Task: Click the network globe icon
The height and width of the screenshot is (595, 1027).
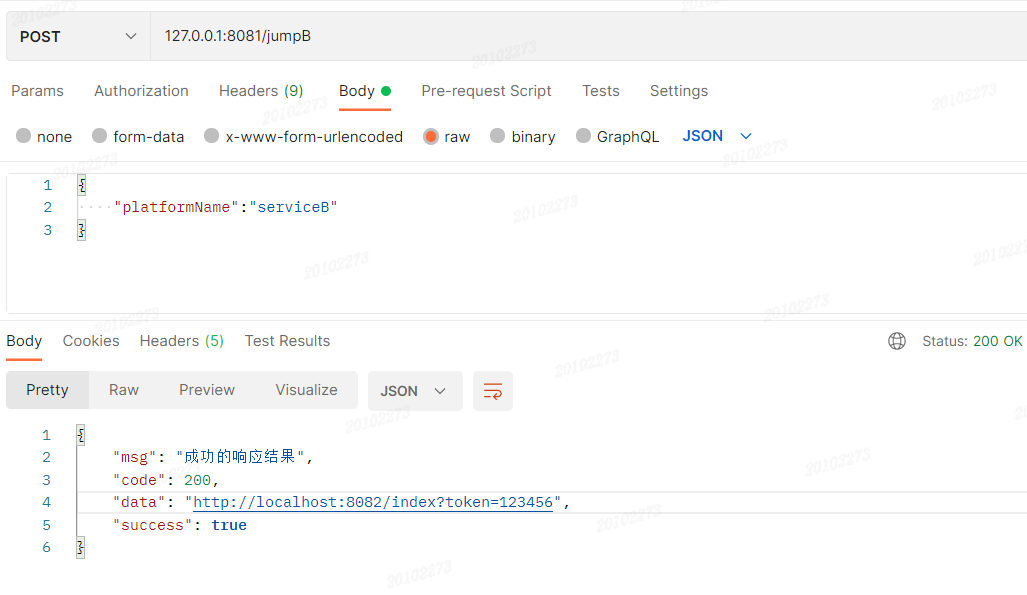Action: point(897,341)
